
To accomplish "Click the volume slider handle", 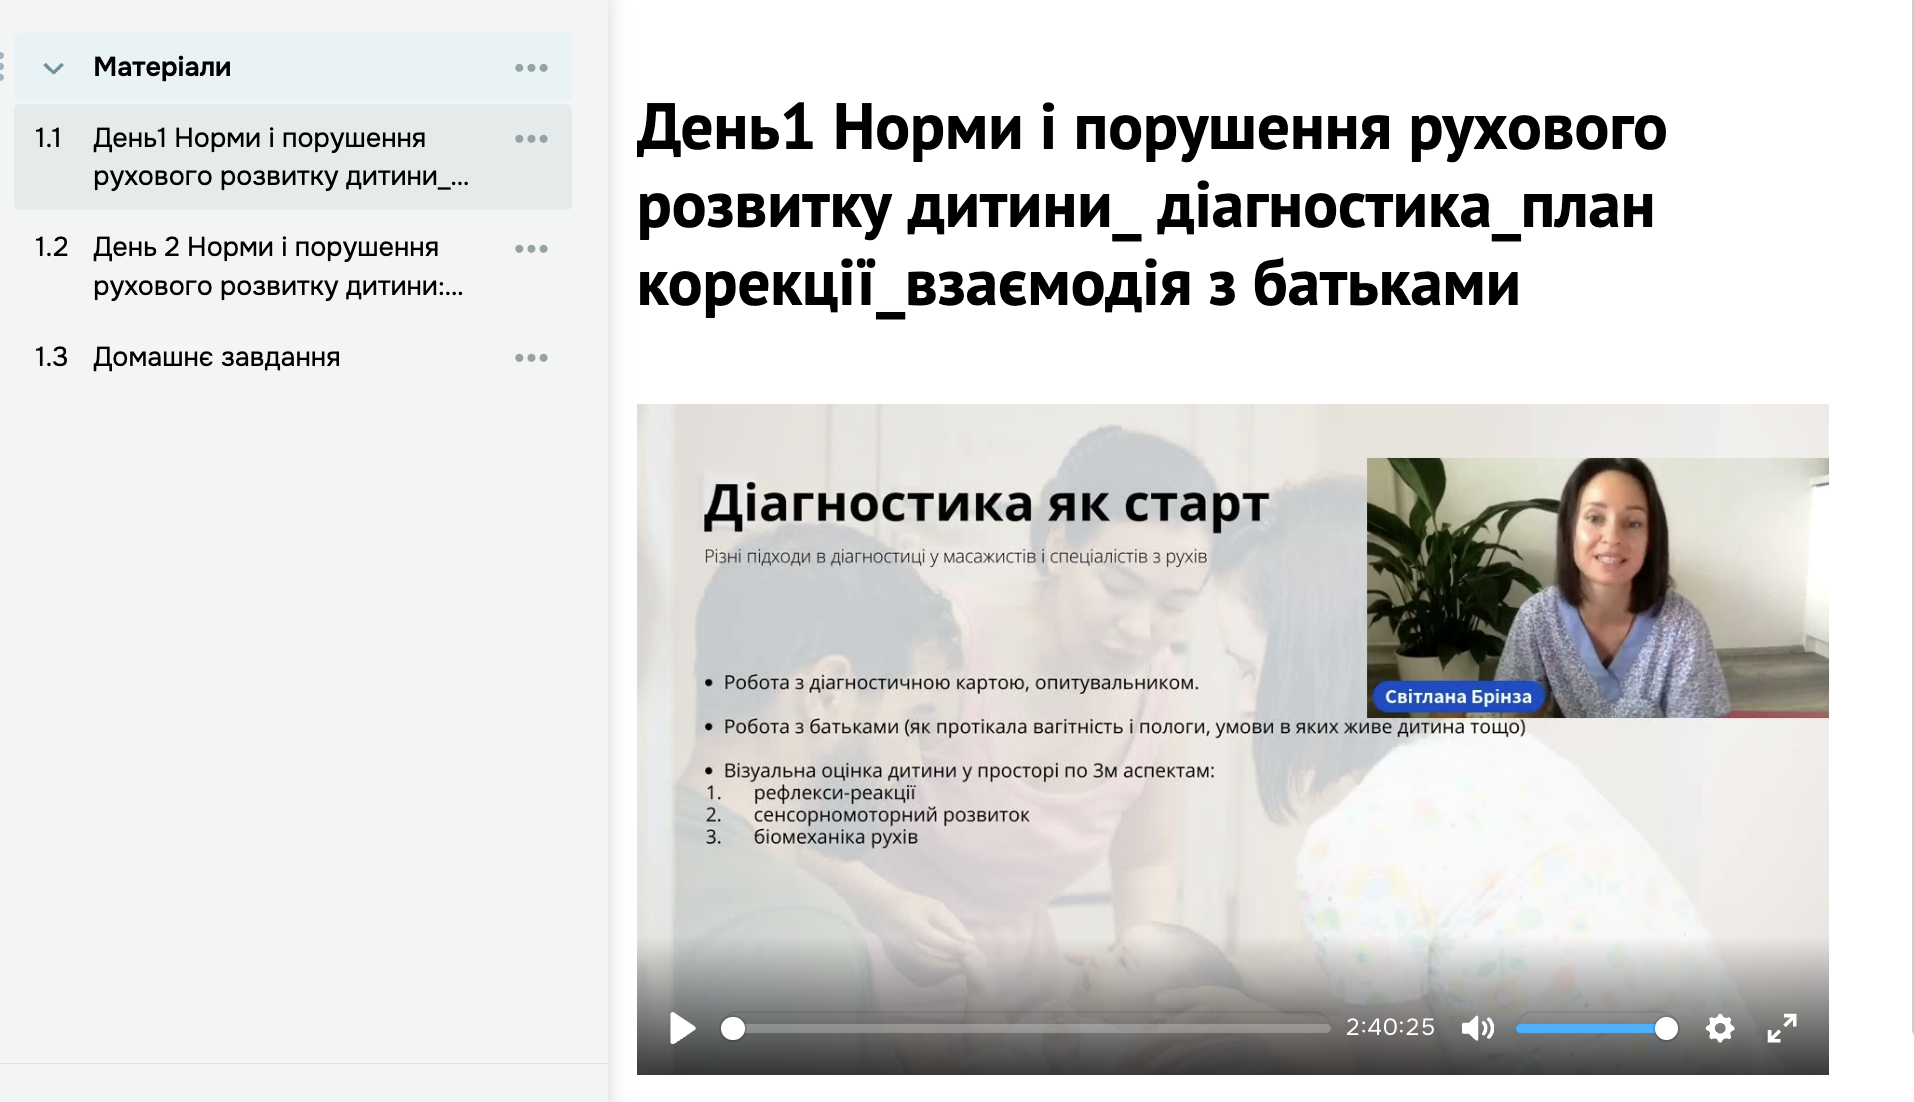I will click(1666, 1028).
